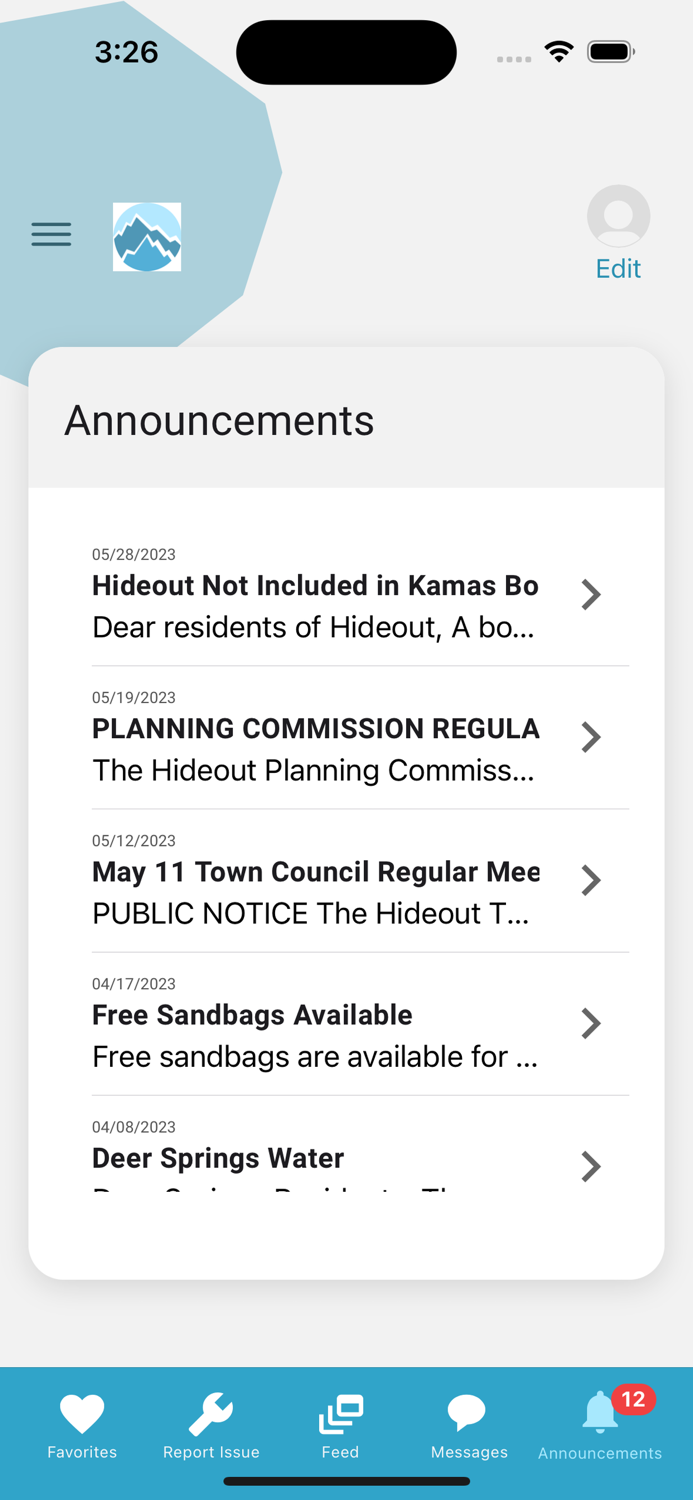The width and height of the screenshot is (693, 1500).
Task: Tap the battery indicator in the status bar
Action: (611, 51)
